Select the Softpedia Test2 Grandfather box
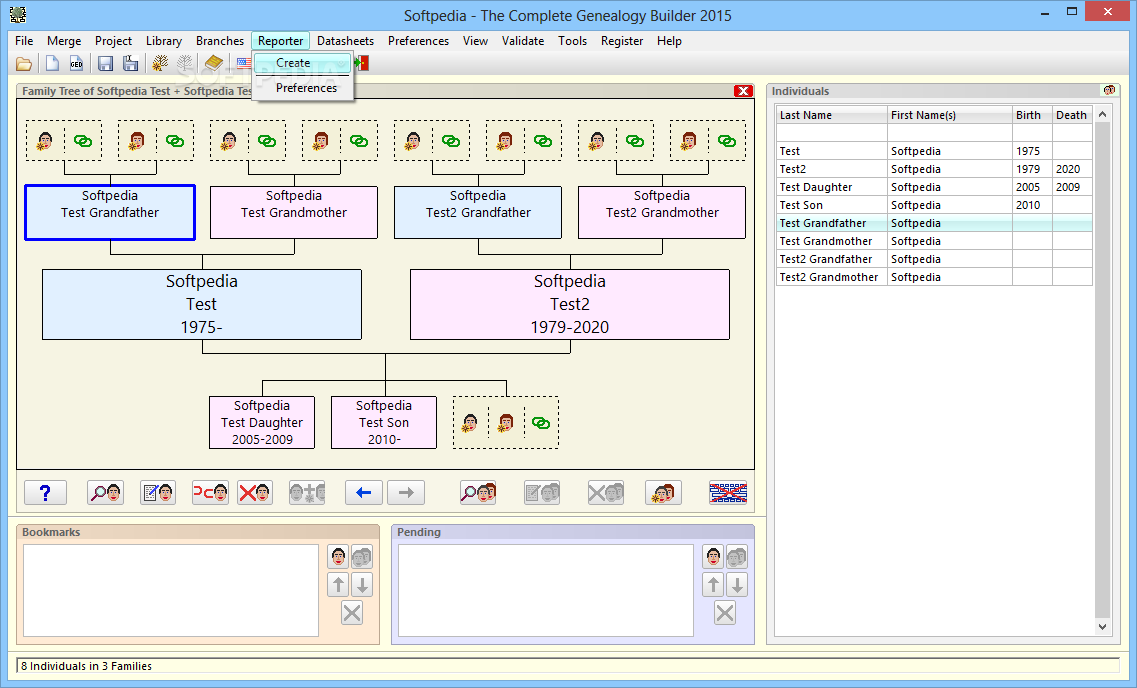The image size is (1137, 688). click(x=478, y=212)
